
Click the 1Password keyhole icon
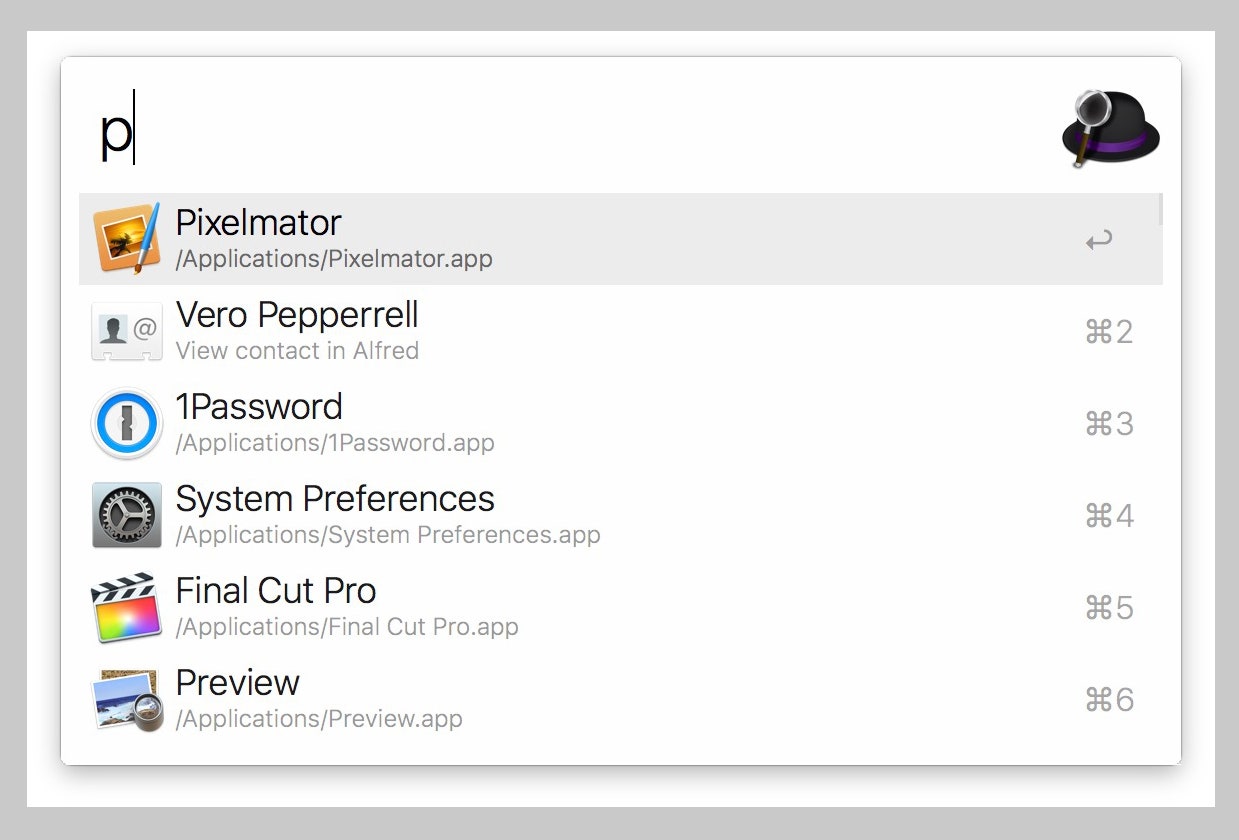click(x=126, y=423)
